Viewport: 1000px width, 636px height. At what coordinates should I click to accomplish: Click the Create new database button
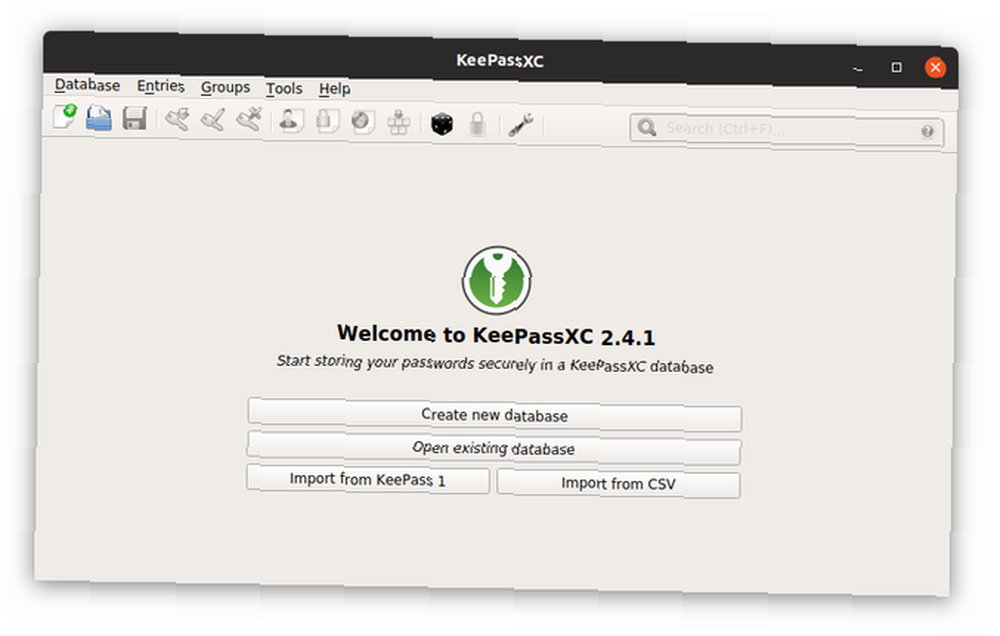[495, 415]
